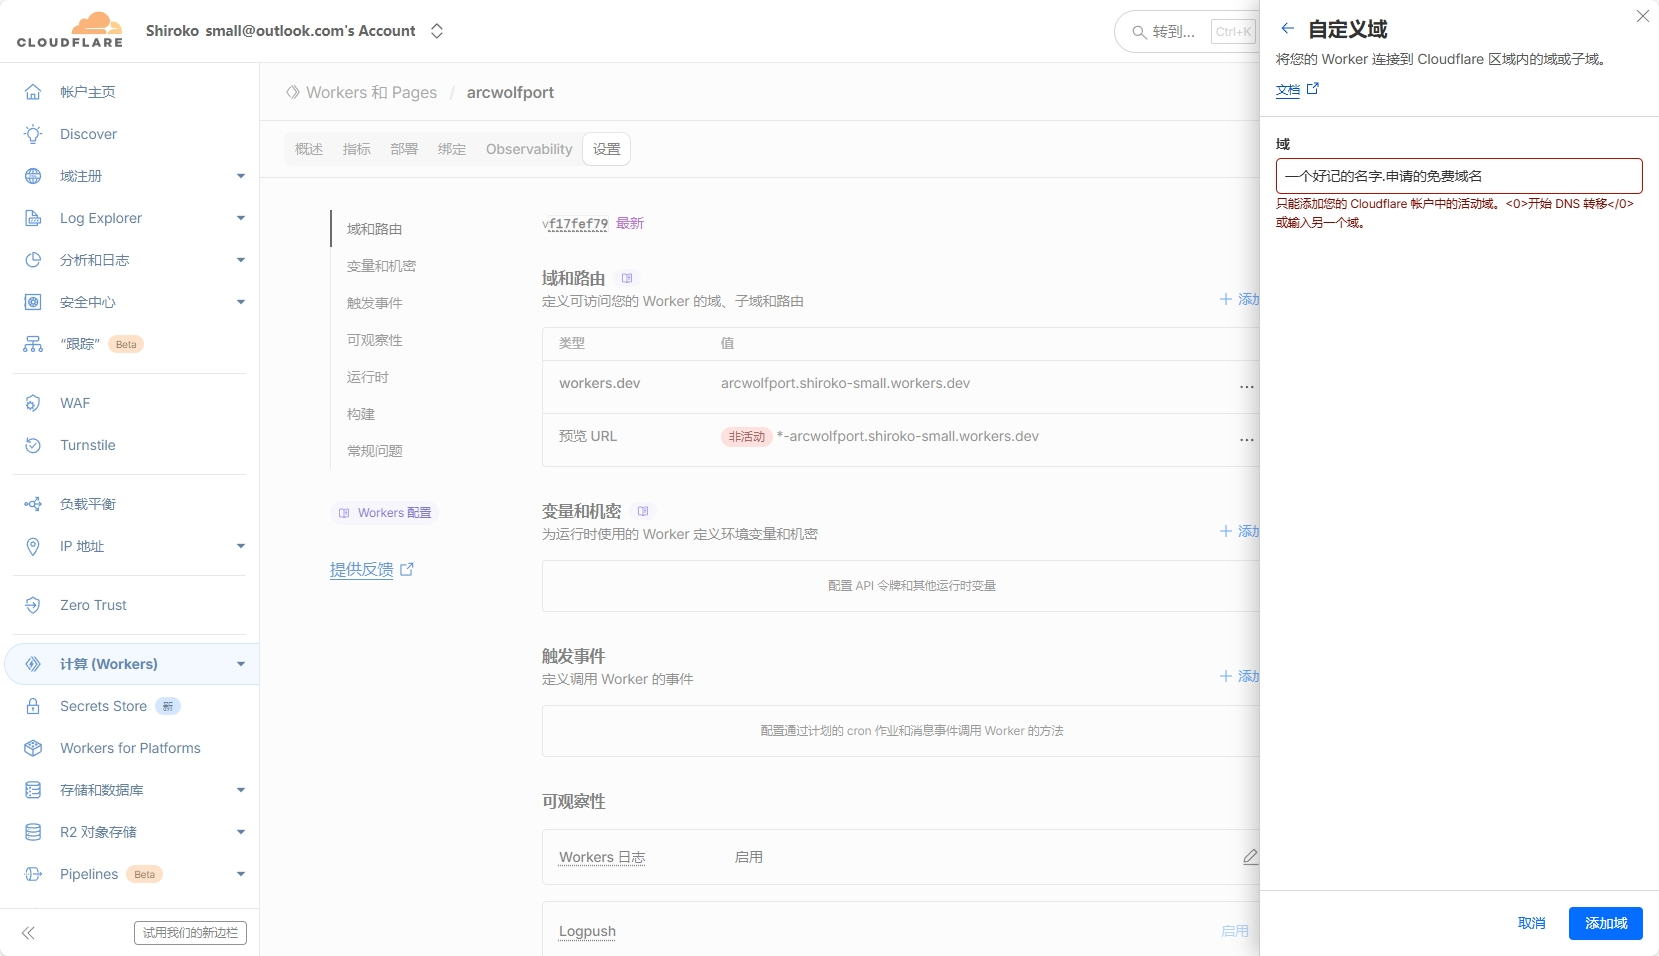Select 变量和机密 in settings navigation
This screenshot has width=1659, height=956.
[x=381, y=266]
